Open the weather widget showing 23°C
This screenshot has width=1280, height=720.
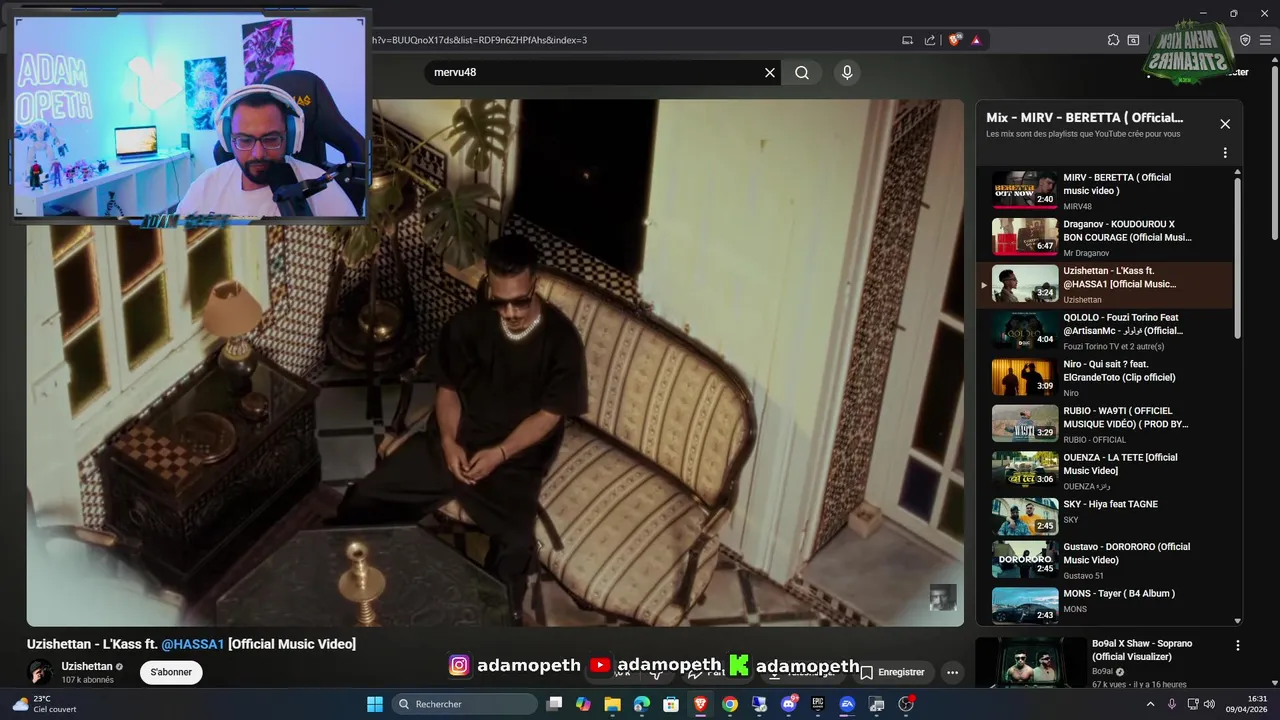44,704
